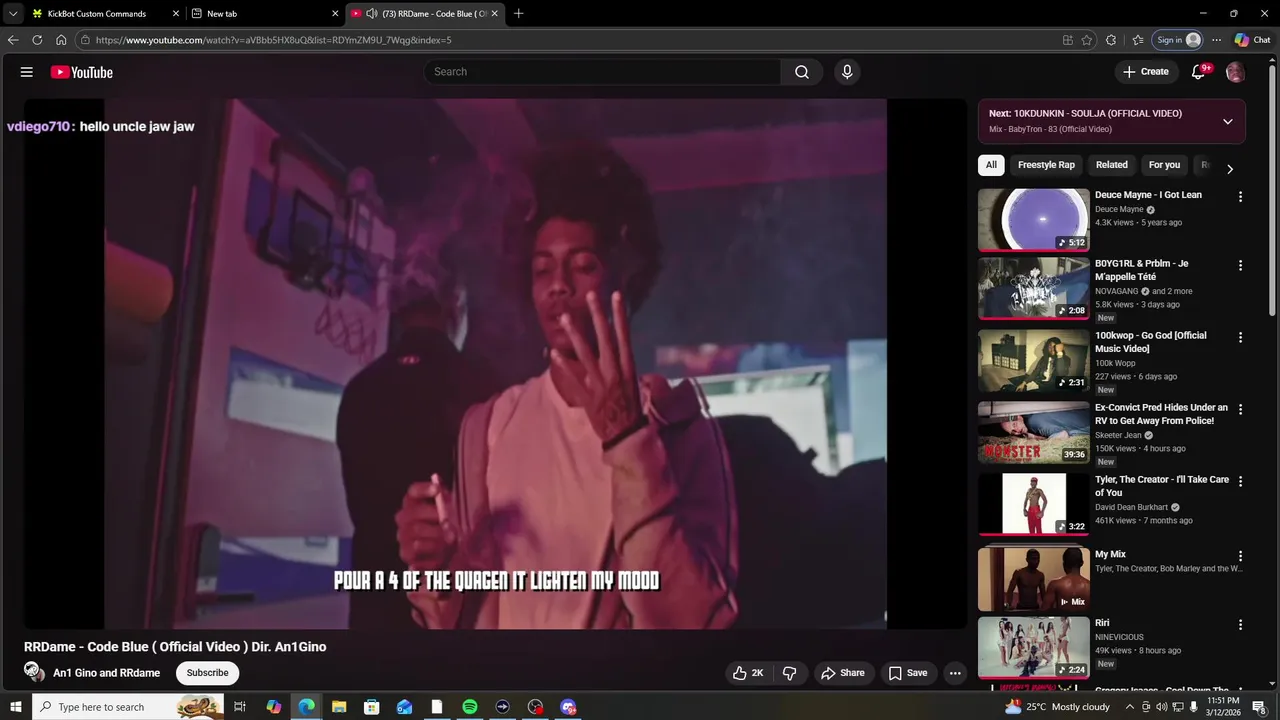Click the Create button

pyautogui.click(x=1146, y=72)
